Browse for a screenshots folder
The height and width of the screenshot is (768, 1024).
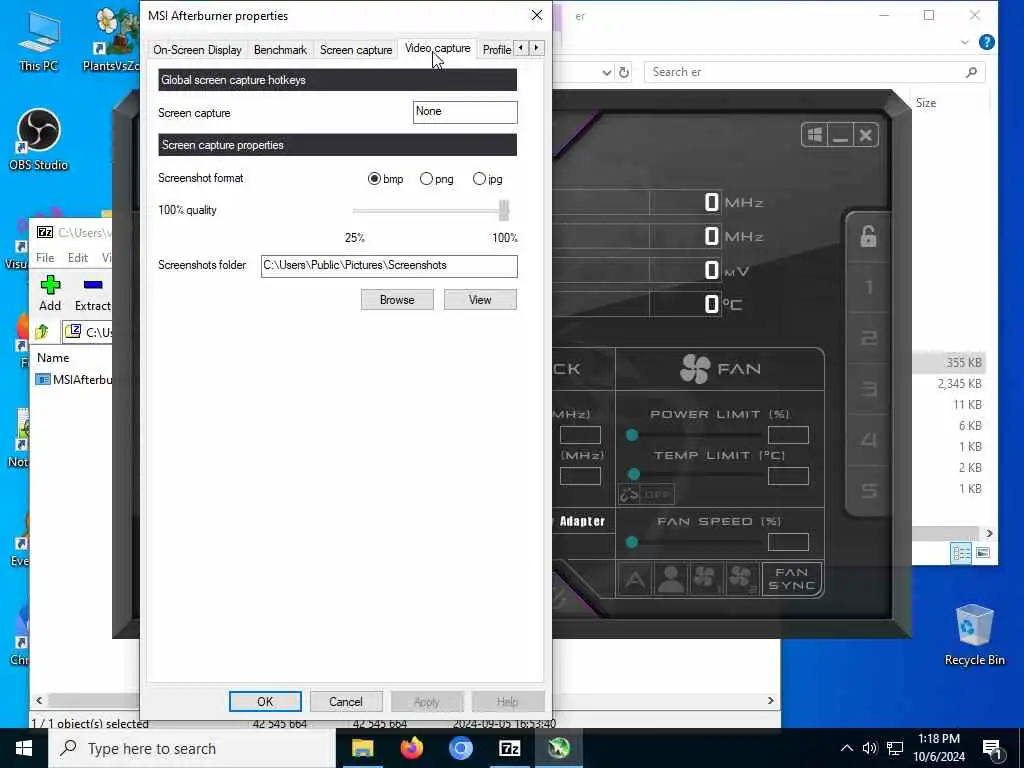tap(397, 300)
